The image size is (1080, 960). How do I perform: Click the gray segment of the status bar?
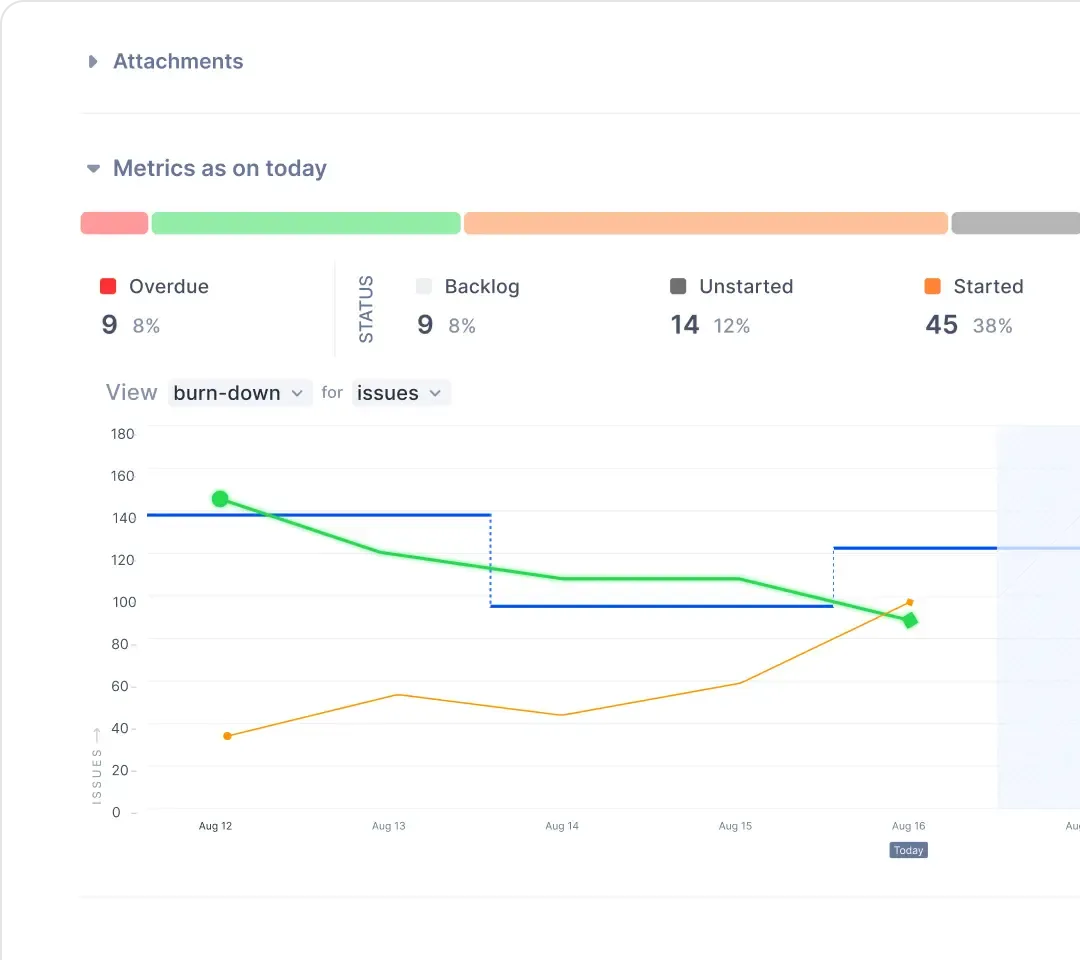coord(1015,223)
